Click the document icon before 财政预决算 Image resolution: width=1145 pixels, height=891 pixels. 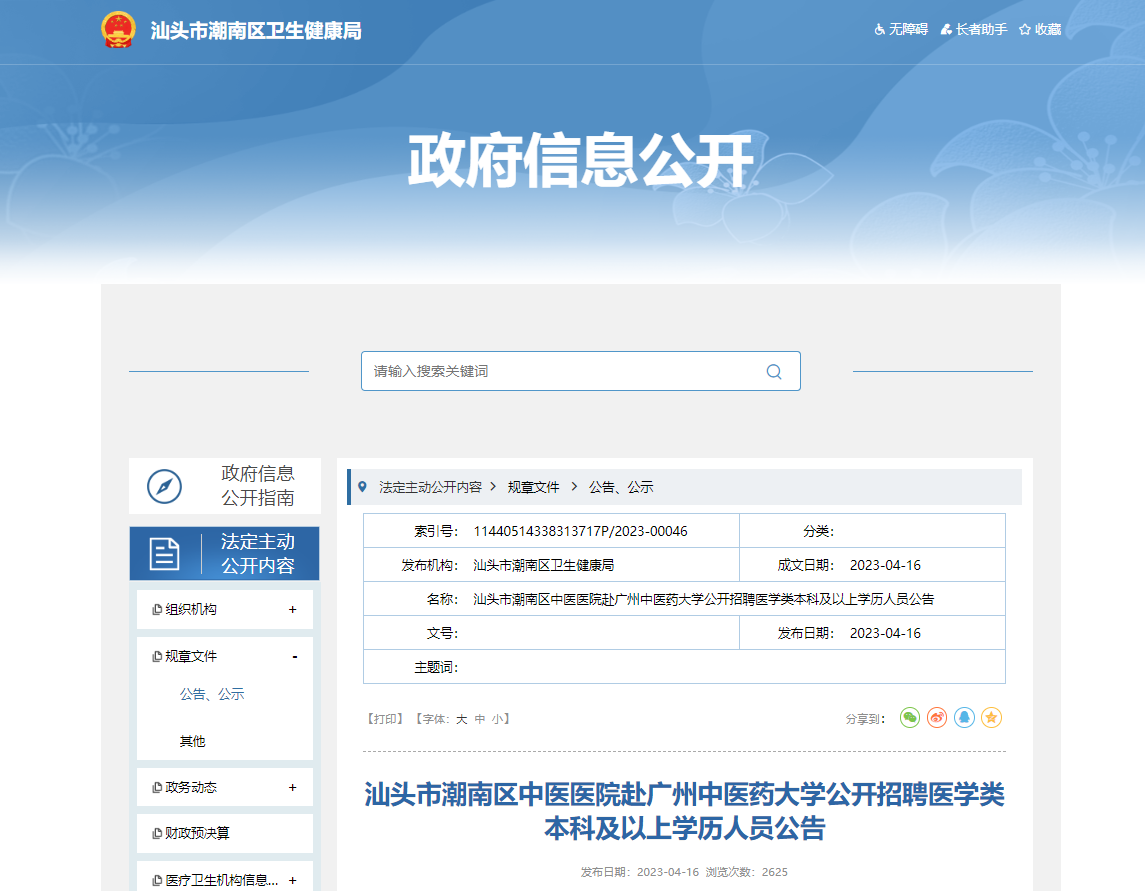point(156,834)
